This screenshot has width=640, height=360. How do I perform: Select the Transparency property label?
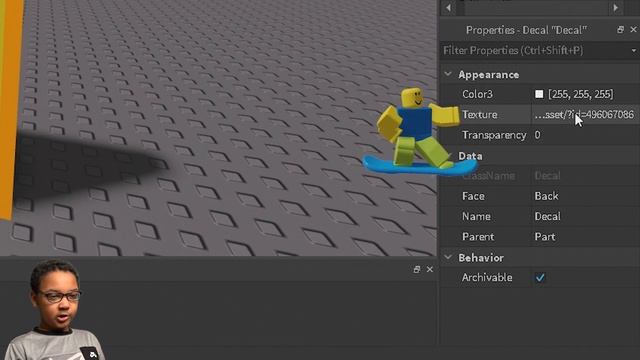[x=494, y=135]
